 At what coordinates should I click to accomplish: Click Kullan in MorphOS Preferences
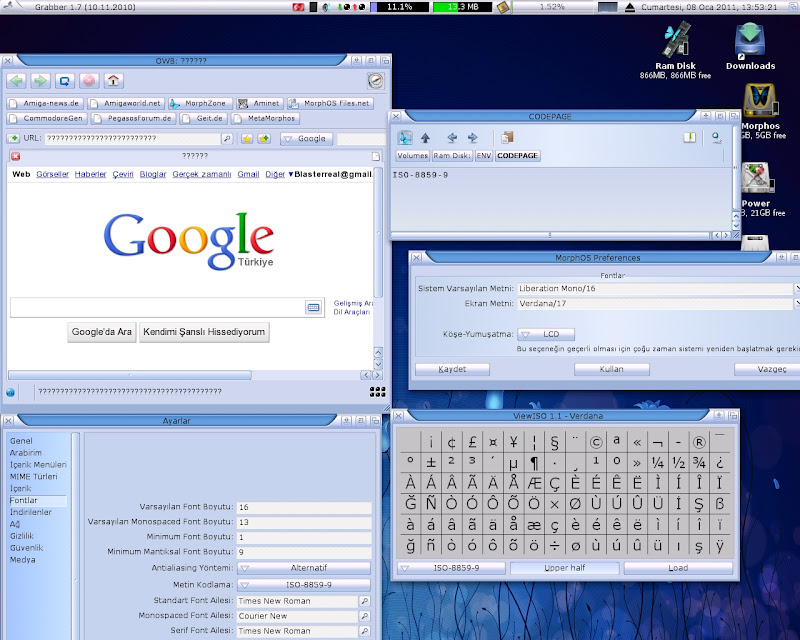[612, 369]
